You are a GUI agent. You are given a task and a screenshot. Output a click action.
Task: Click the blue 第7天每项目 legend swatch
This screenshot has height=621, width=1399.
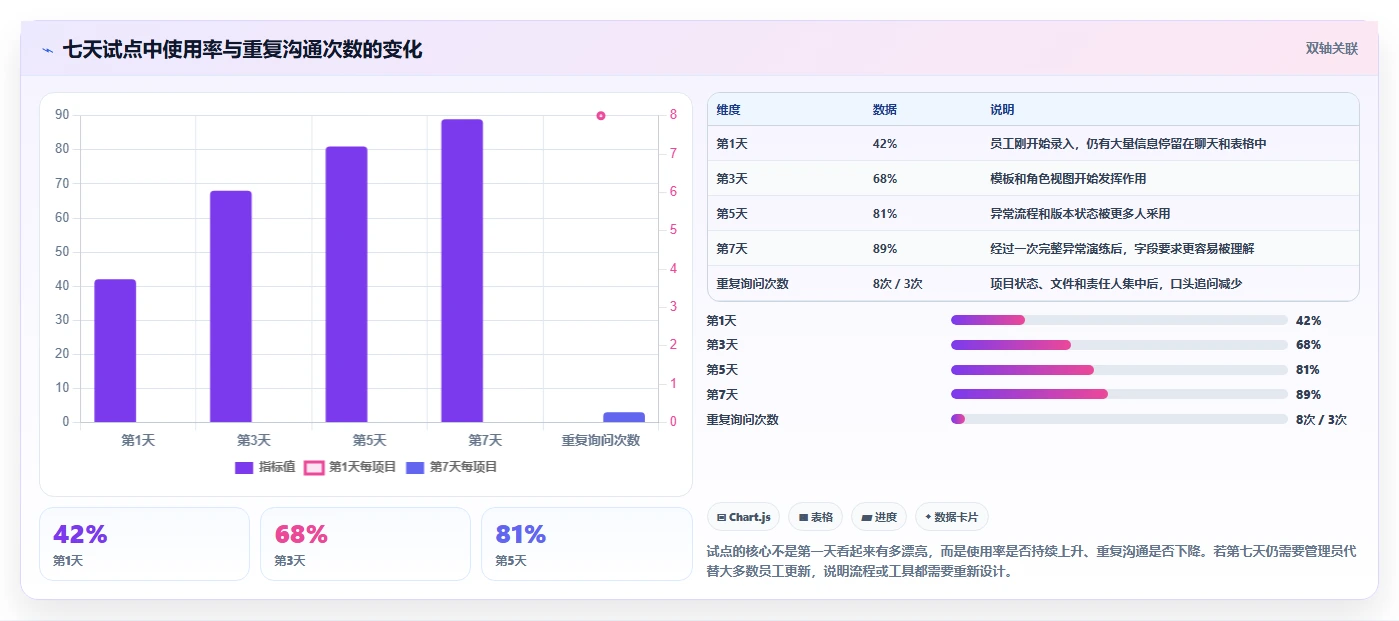[415, 467]
